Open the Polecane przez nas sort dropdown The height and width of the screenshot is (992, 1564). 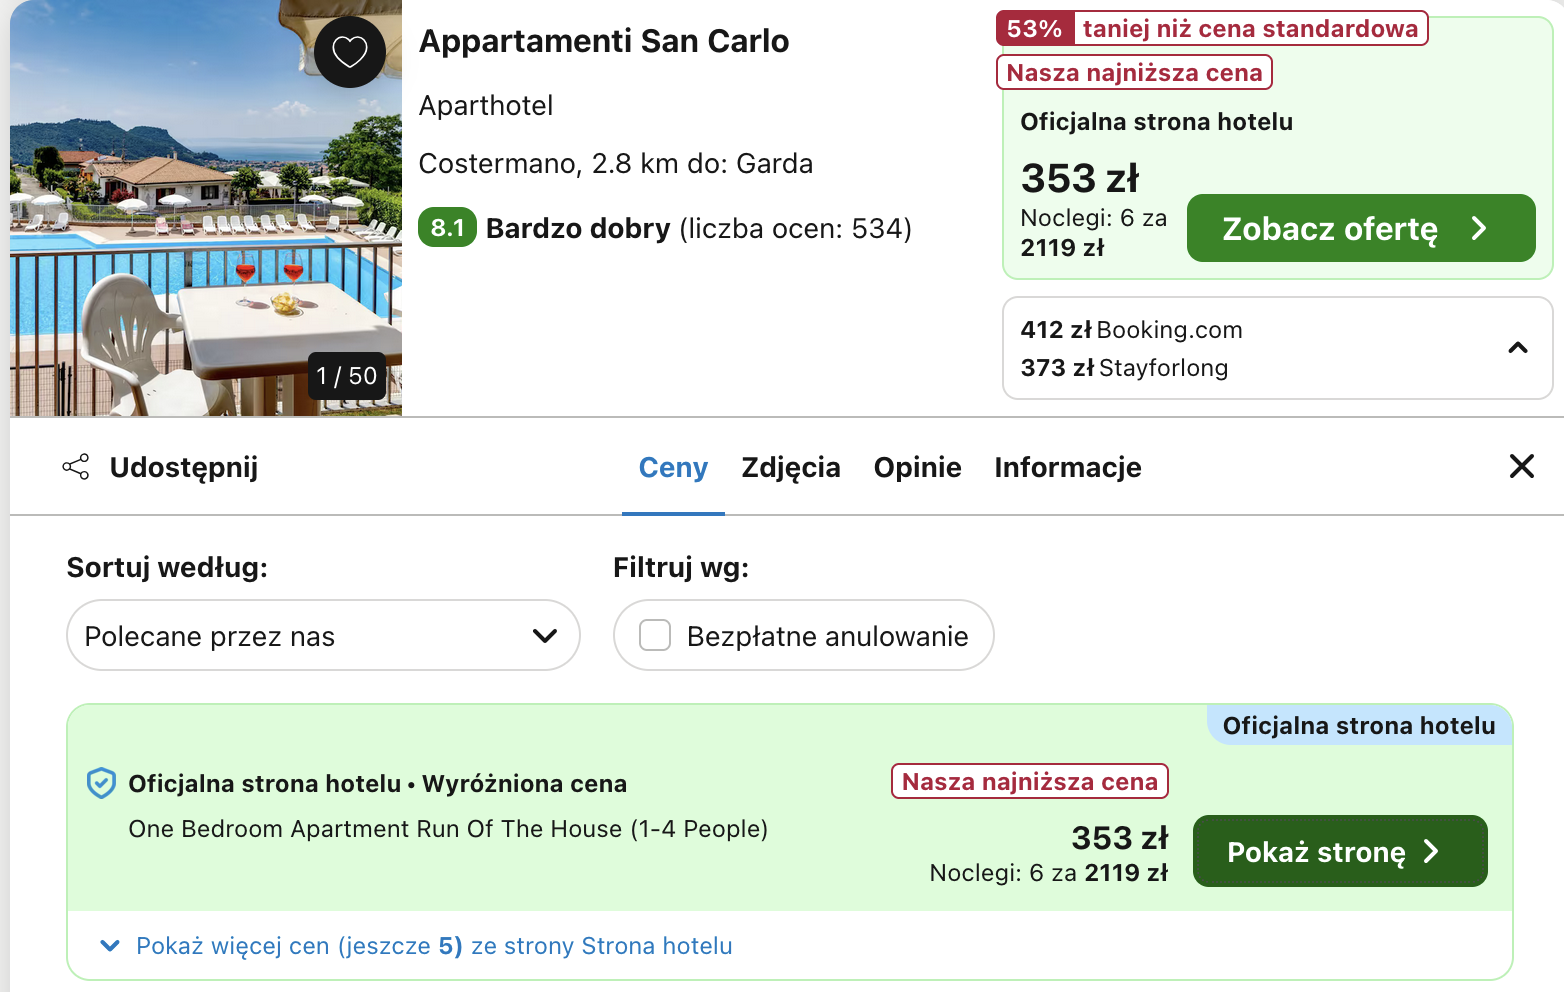tap(322, 635)
